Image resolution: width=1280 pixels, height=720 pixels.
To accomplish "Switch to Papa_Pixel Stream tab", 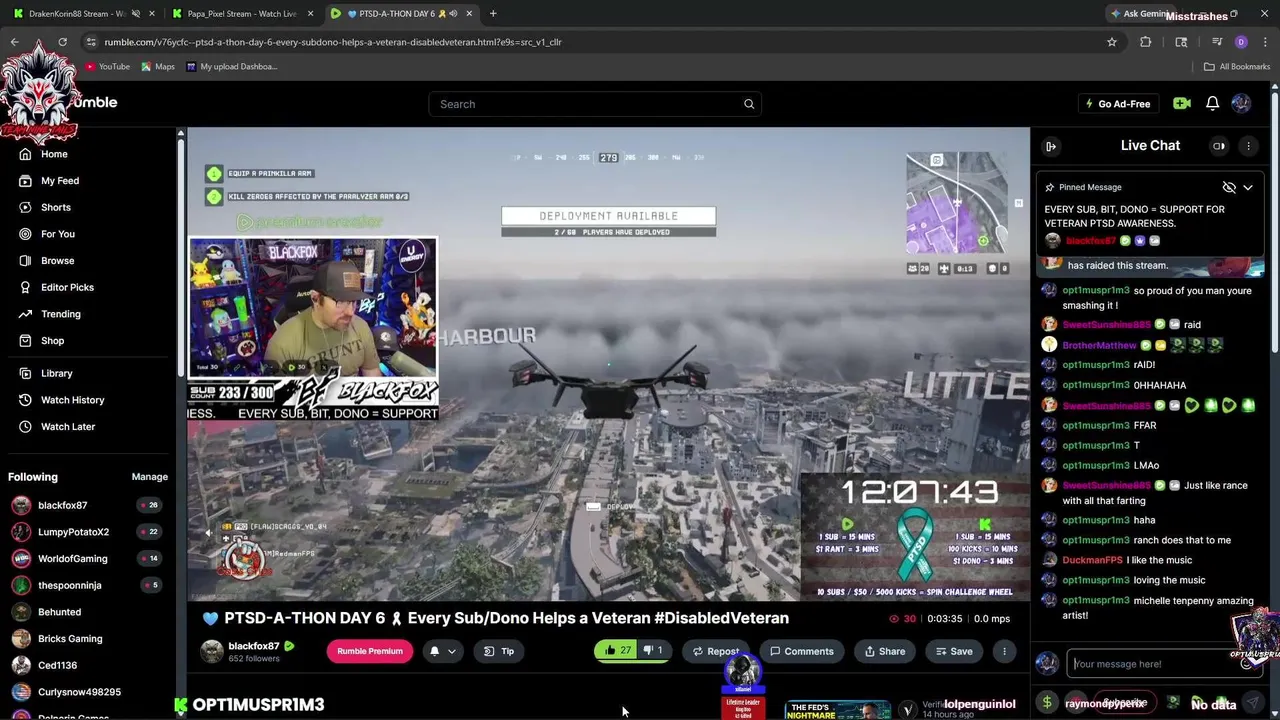I will pos(240,14).
